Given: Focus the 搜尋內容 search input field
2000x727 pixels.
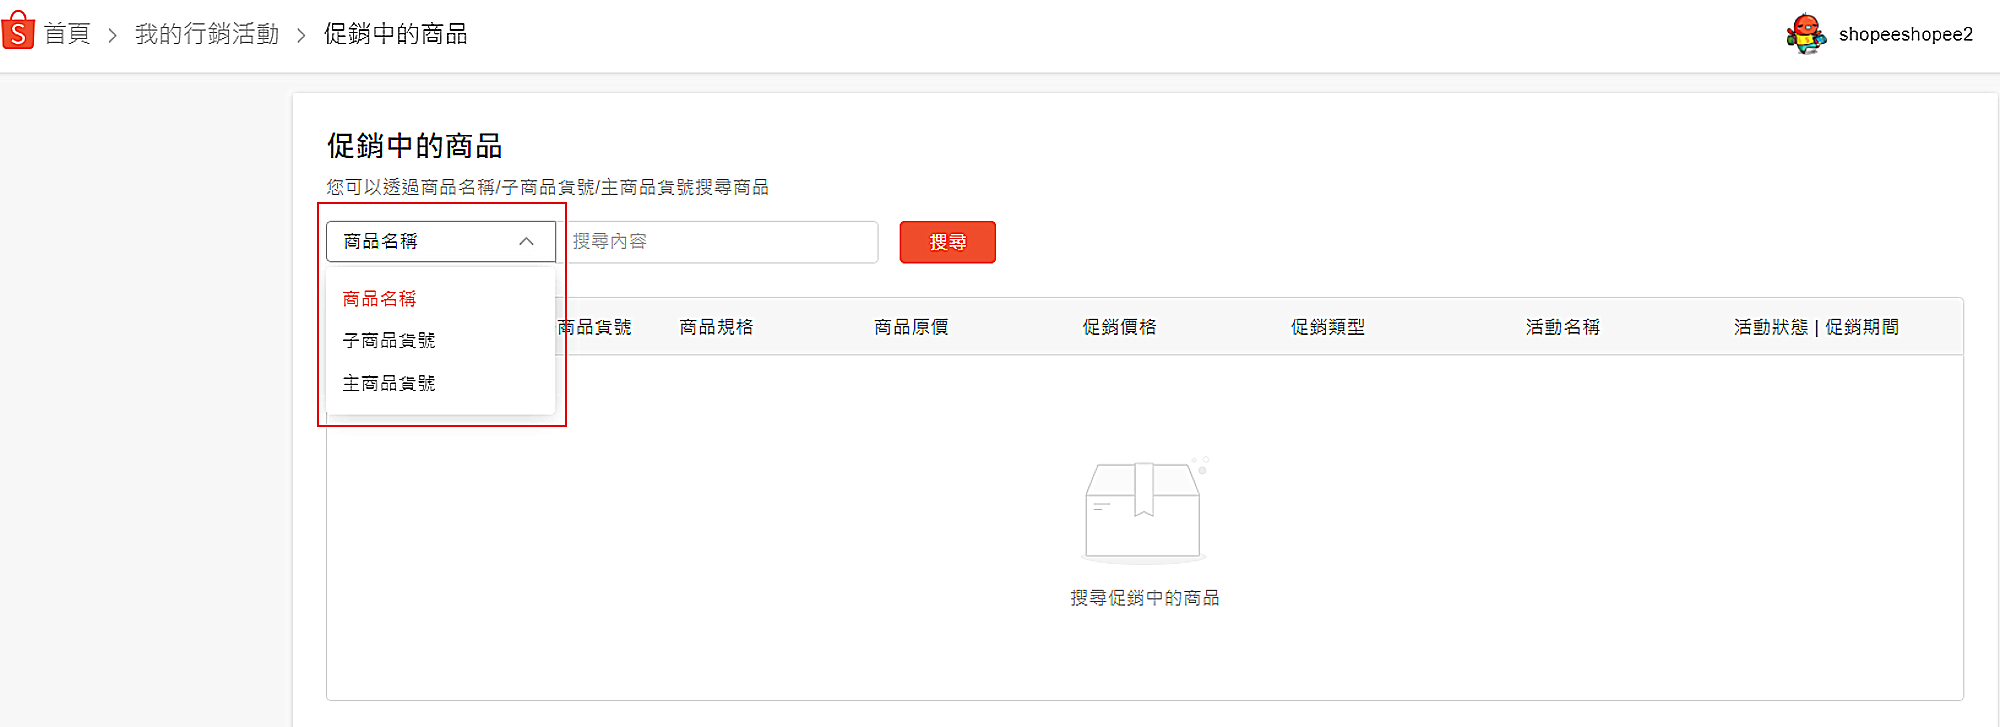Looking at the screenshot, I should 720,242.
